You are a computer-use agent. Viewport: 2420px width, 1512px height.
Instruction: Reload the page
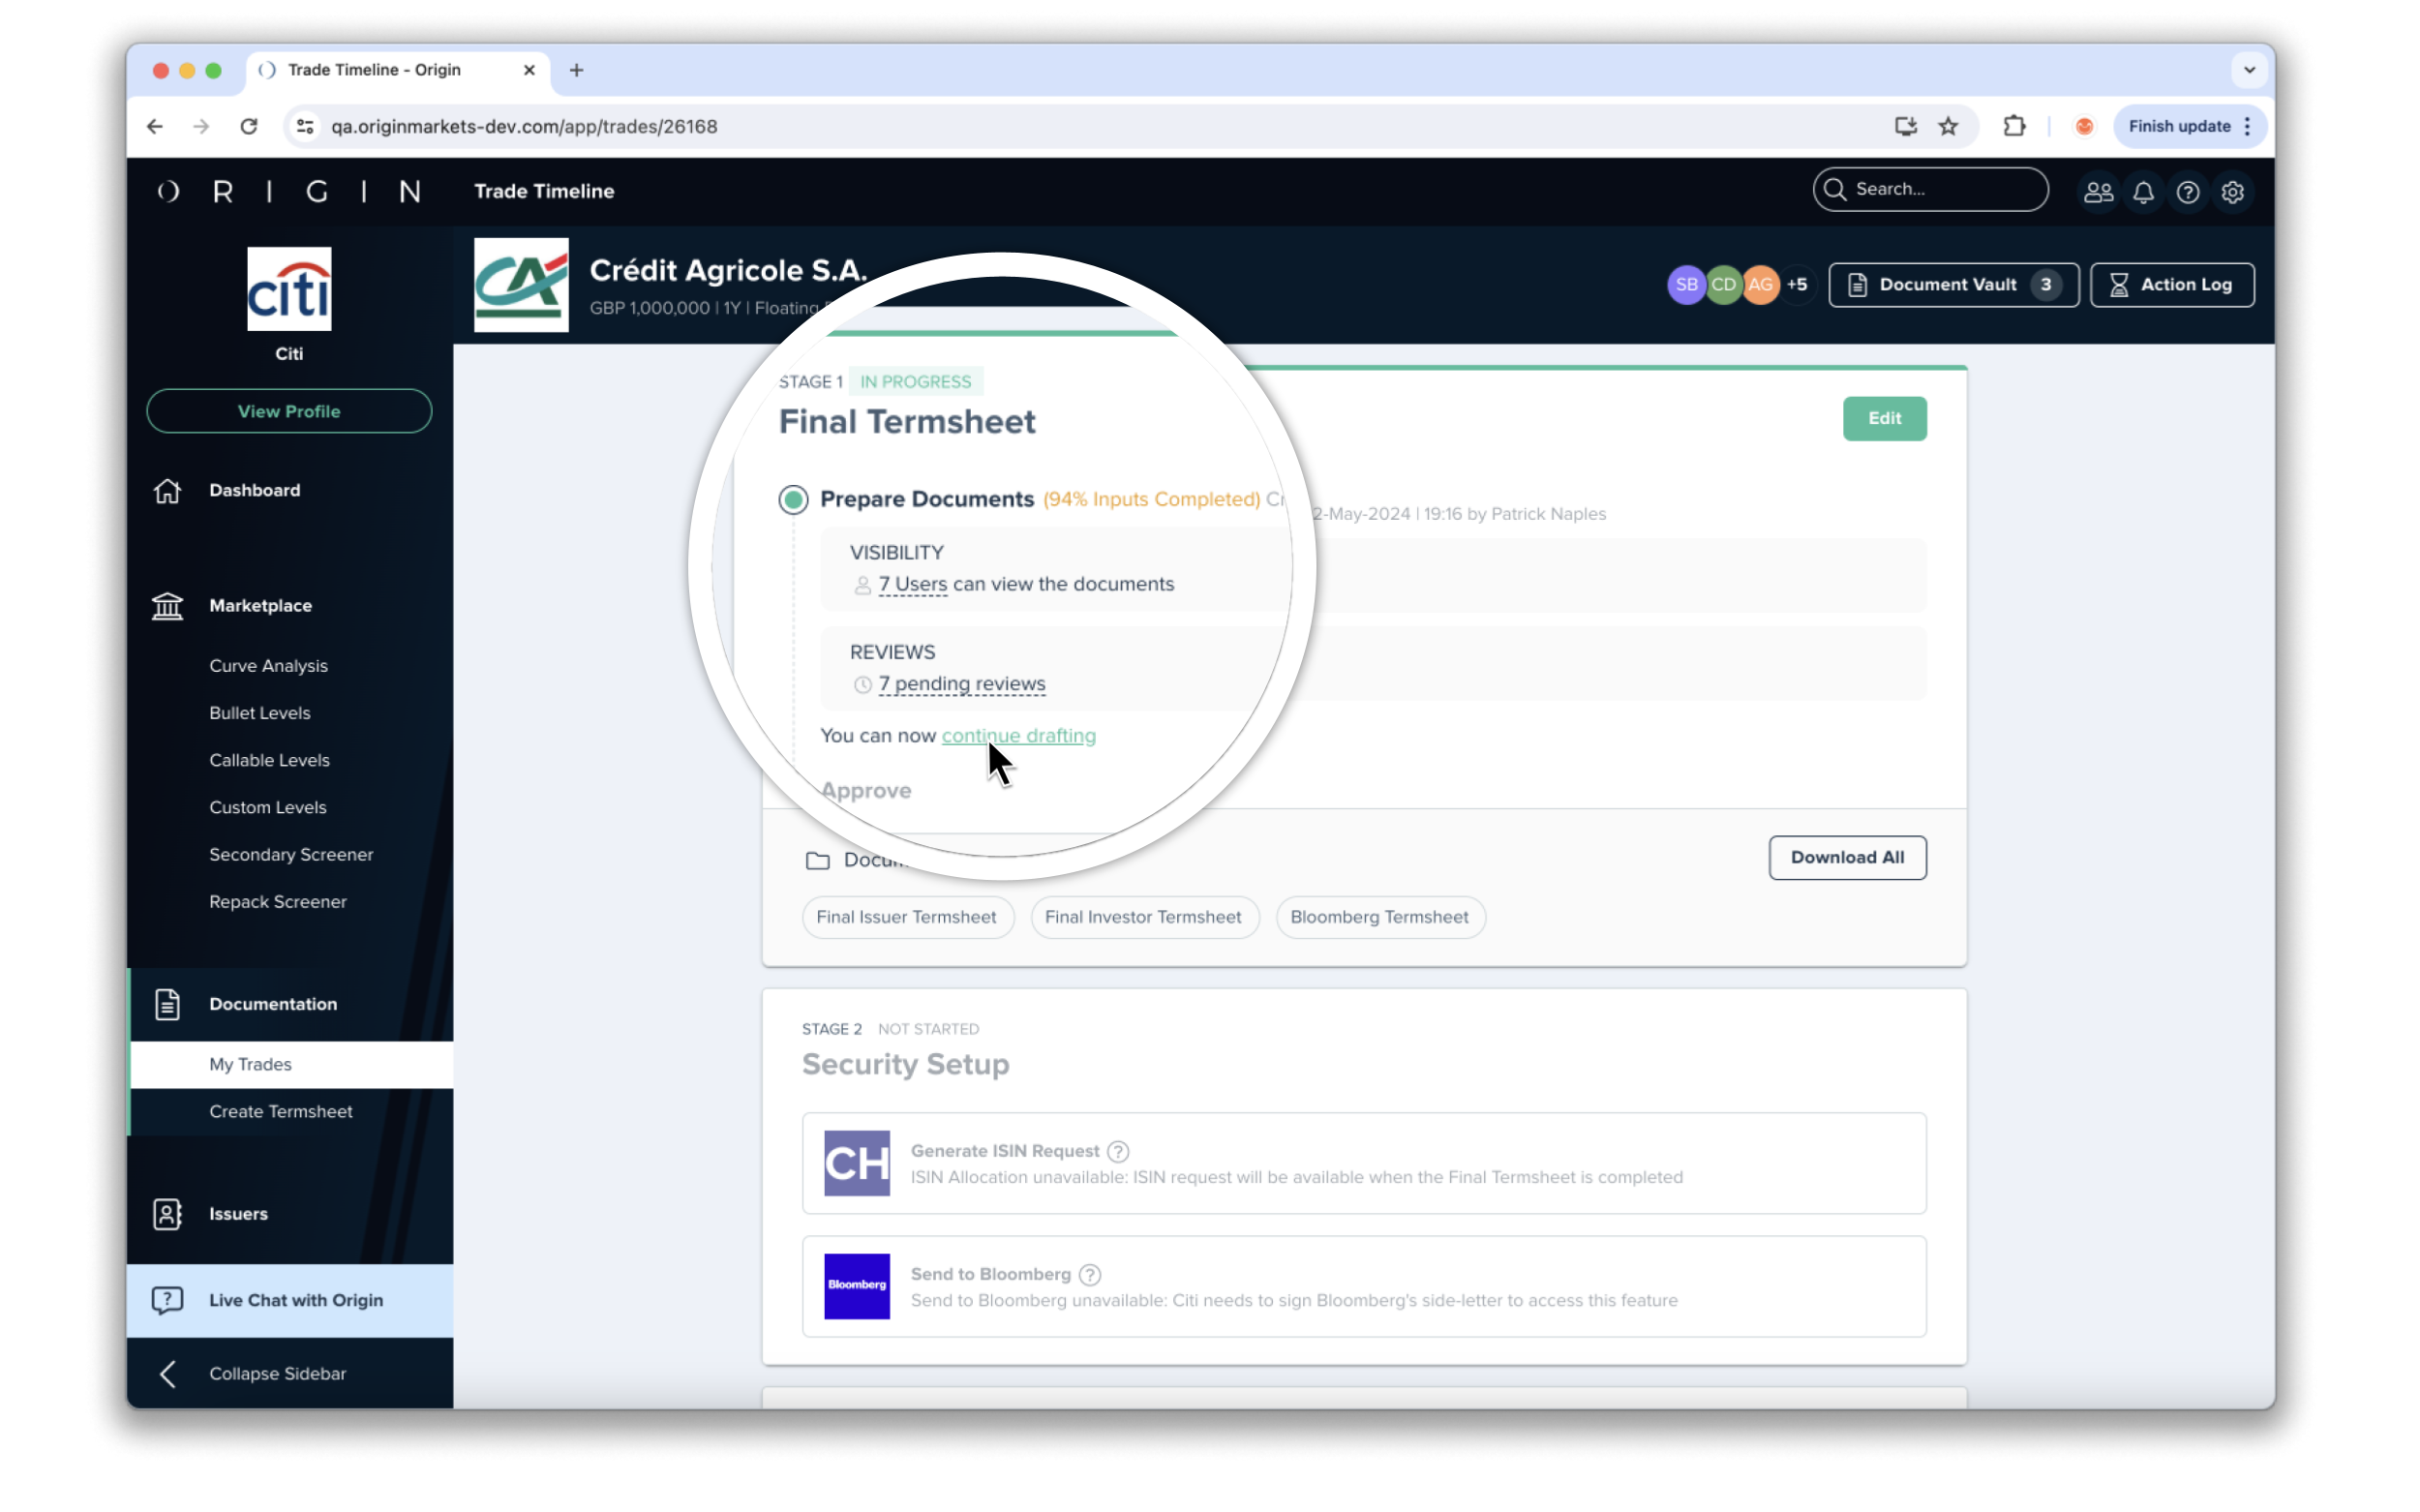pos(249,126)
